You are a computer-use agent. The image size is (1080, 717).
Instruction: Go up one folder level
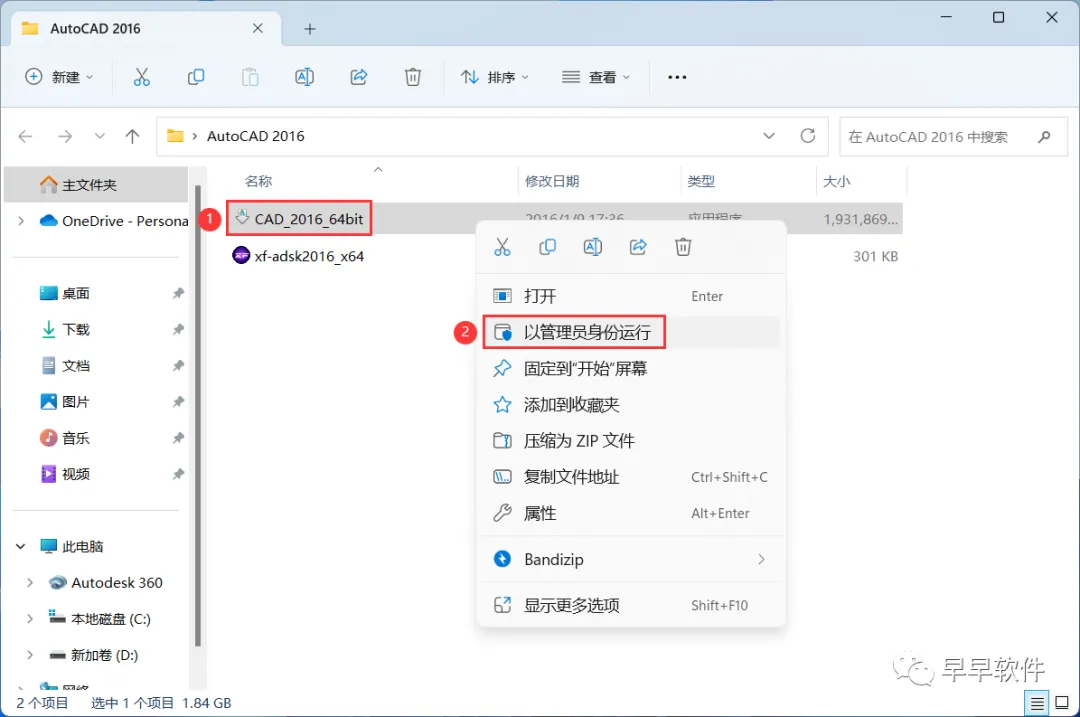(132, 136)
